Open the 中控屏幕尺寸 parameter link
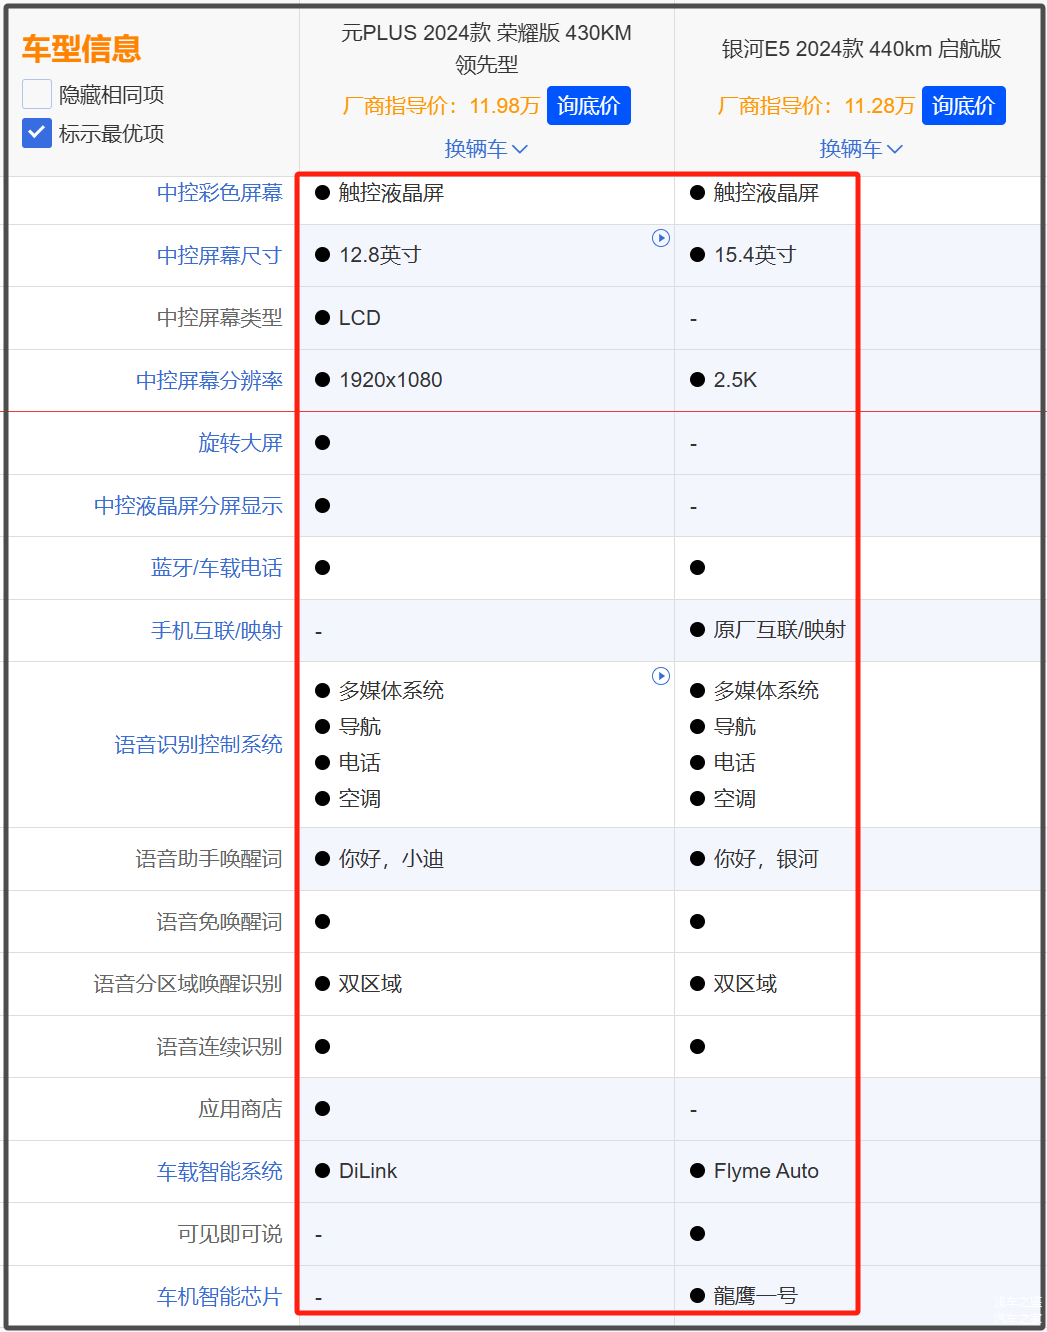This screenshot has height=1332, width=1047. (219, 256)
